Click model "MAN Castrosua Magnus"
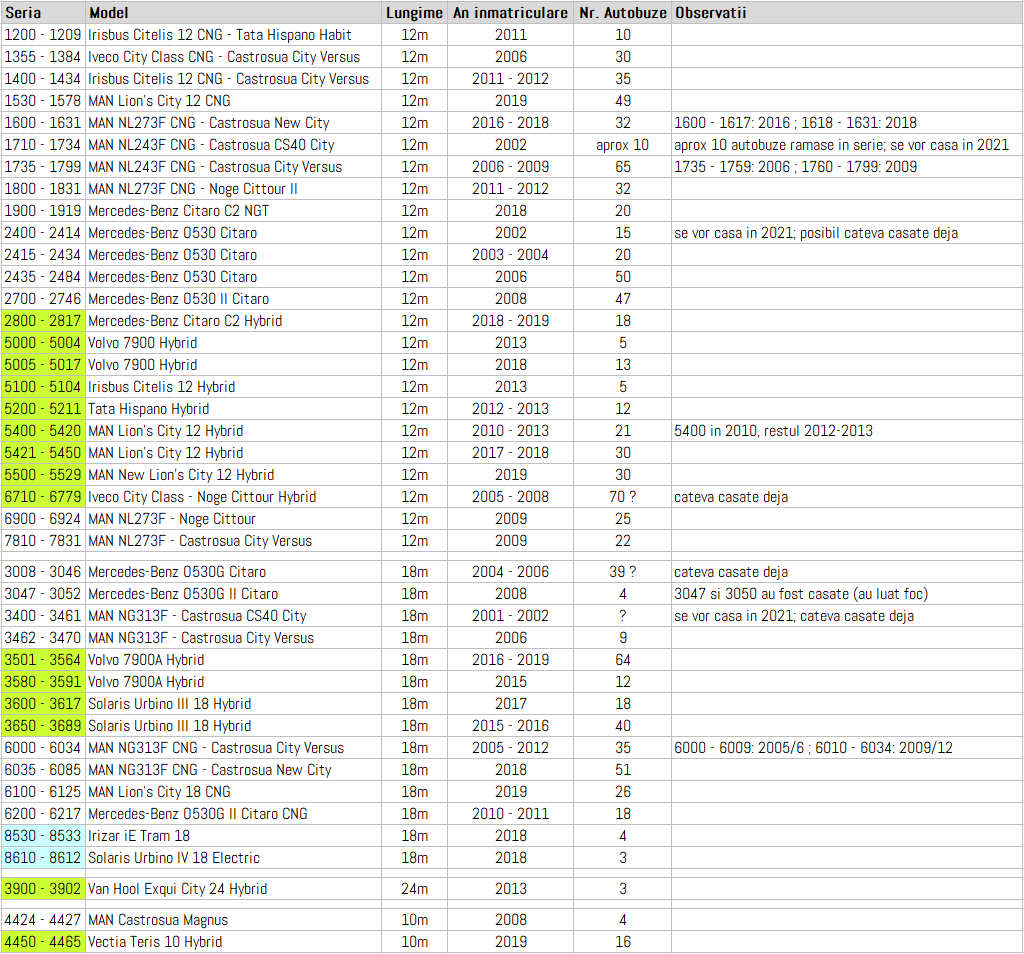The width and height of the screenshot is (1024, 954). pyautogui.click(x=158, y=920)
